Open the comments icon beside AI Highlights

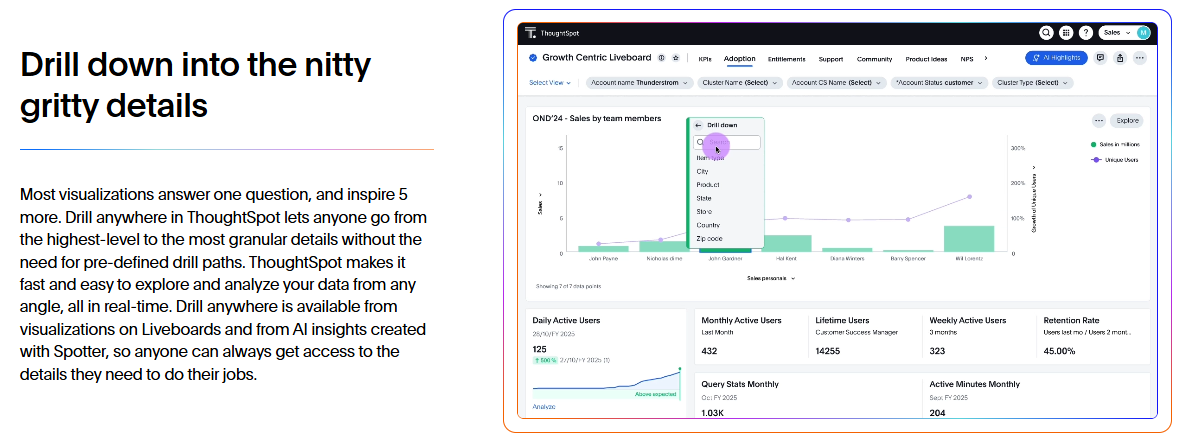pos(1100,58)
